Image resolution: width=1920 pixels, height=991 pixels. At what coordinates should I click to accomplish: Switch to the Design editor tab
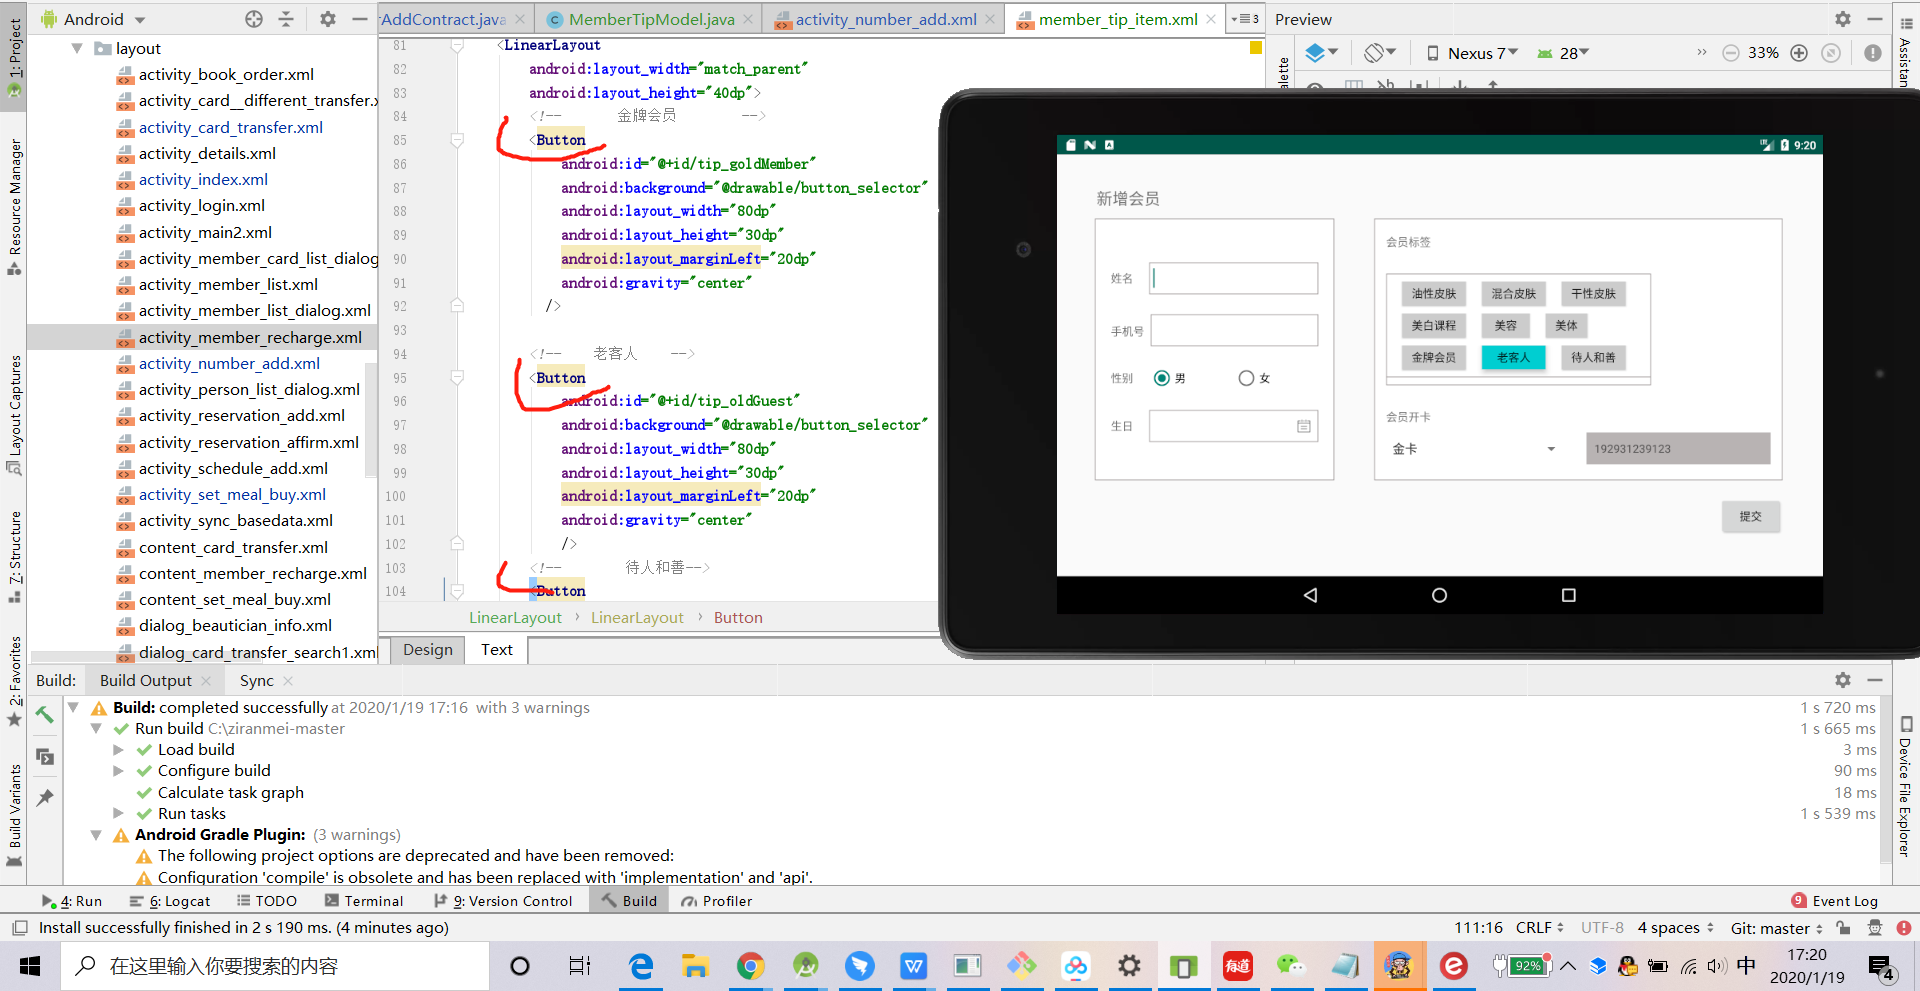(428, 650)
